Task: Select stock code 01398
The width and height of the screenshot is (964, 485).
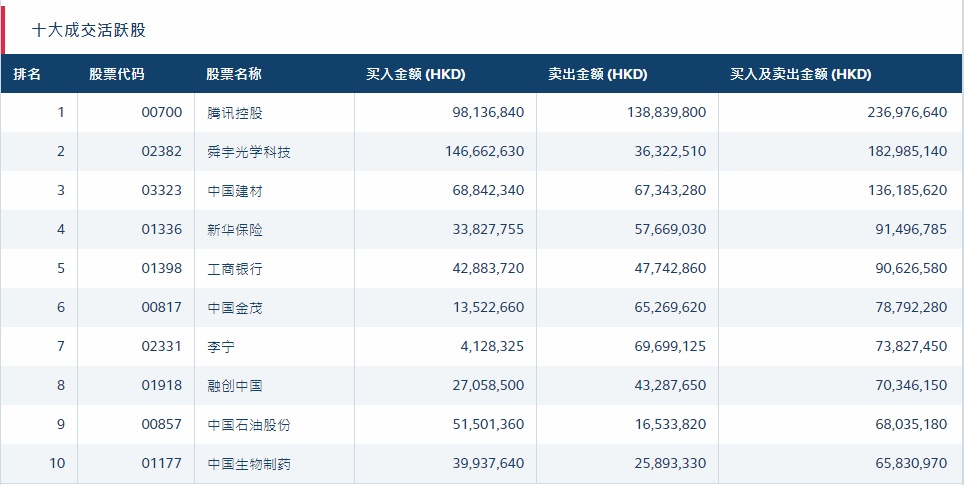Action: (162, 269)
